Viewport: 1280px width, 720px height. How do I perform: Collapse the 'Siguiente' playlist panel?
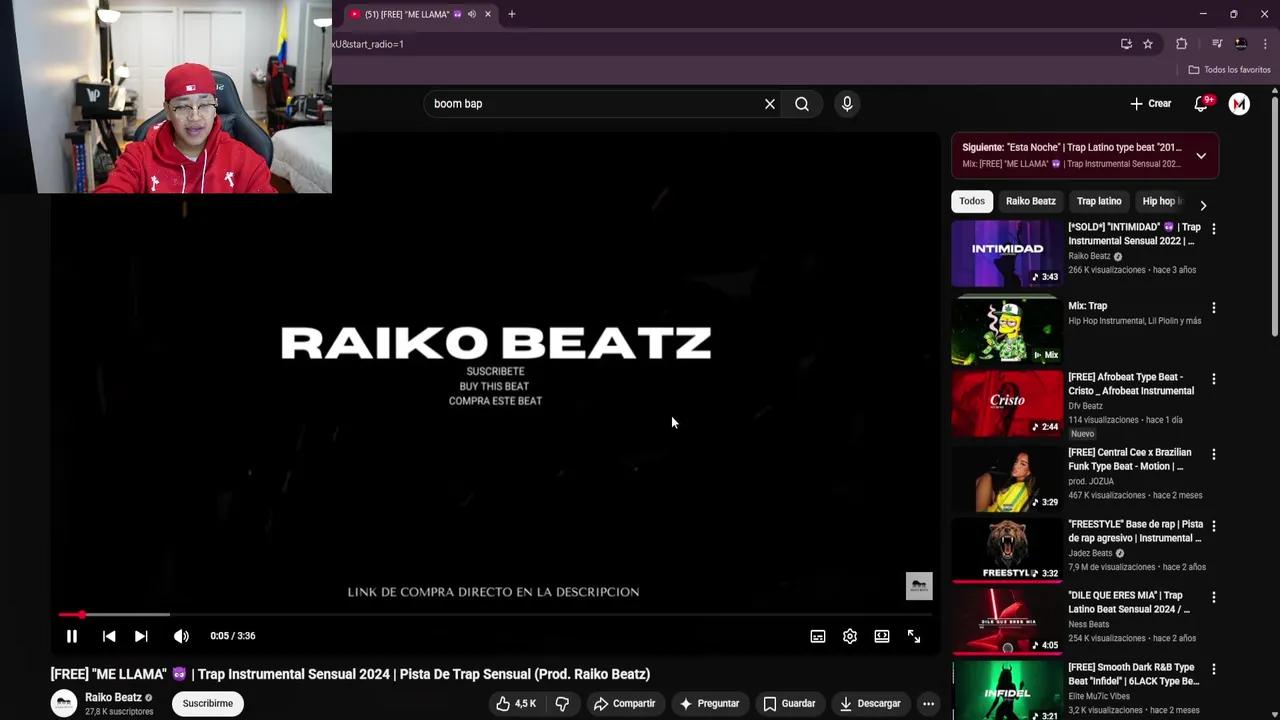[1201, 156]
